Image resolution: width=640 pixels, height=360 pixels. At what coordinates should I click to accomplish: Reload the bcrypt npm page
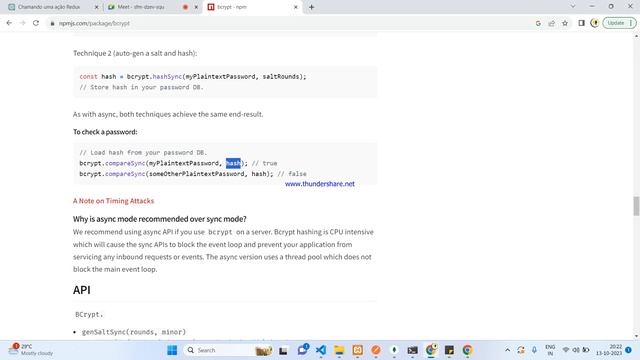36,23
